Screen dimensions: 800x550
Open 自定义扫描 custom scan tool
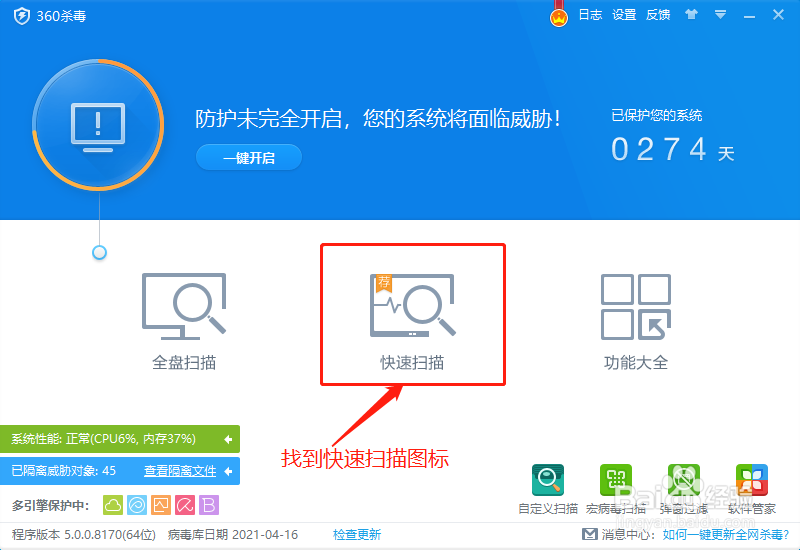548,489
